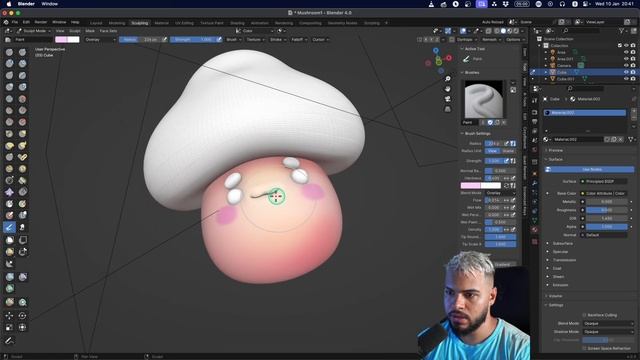Click the brush preview thumbnail
Screen dimensions: 640x360
[483, 99]
